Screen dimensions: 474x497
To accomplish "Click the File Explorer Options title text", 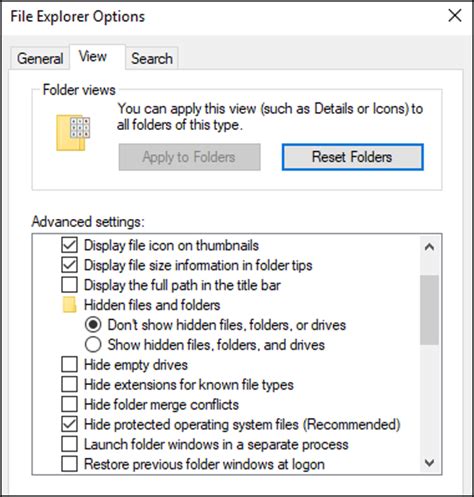I will point(78,16).
